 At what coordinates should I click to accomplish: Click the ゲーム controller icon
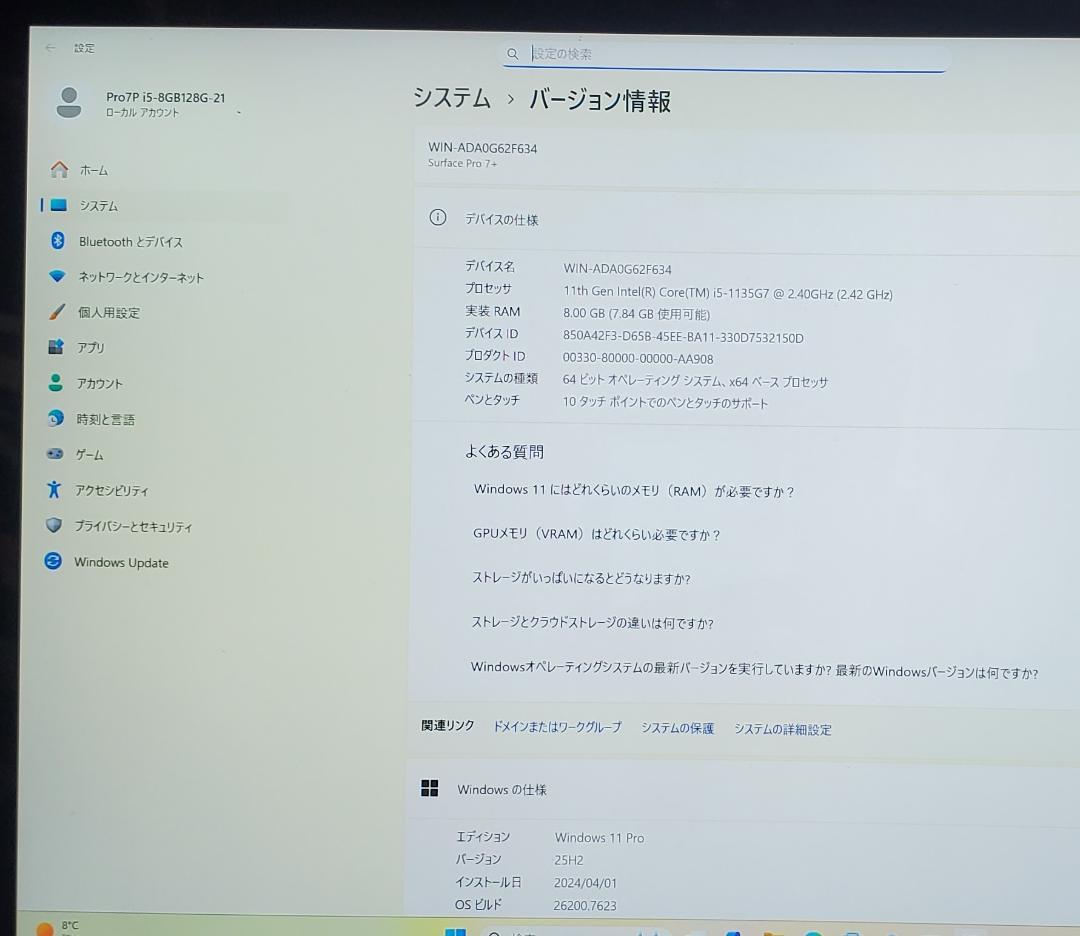pos(54,454)
